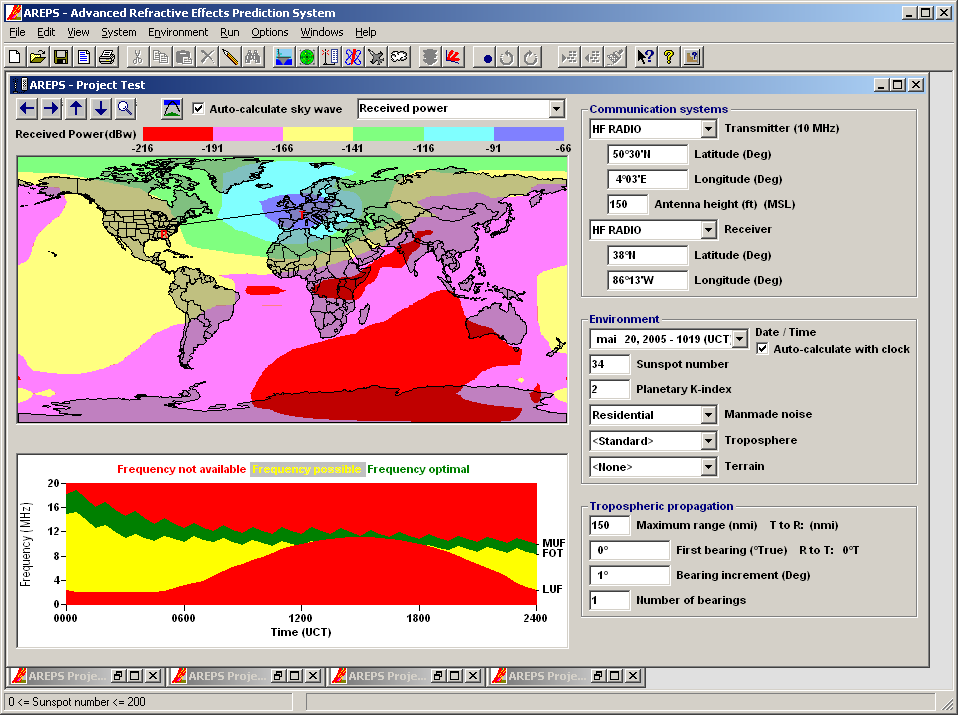Open the Receiver HF RADIO dropdown
Screen dimensions: 958x715
[x=708, y=230]
